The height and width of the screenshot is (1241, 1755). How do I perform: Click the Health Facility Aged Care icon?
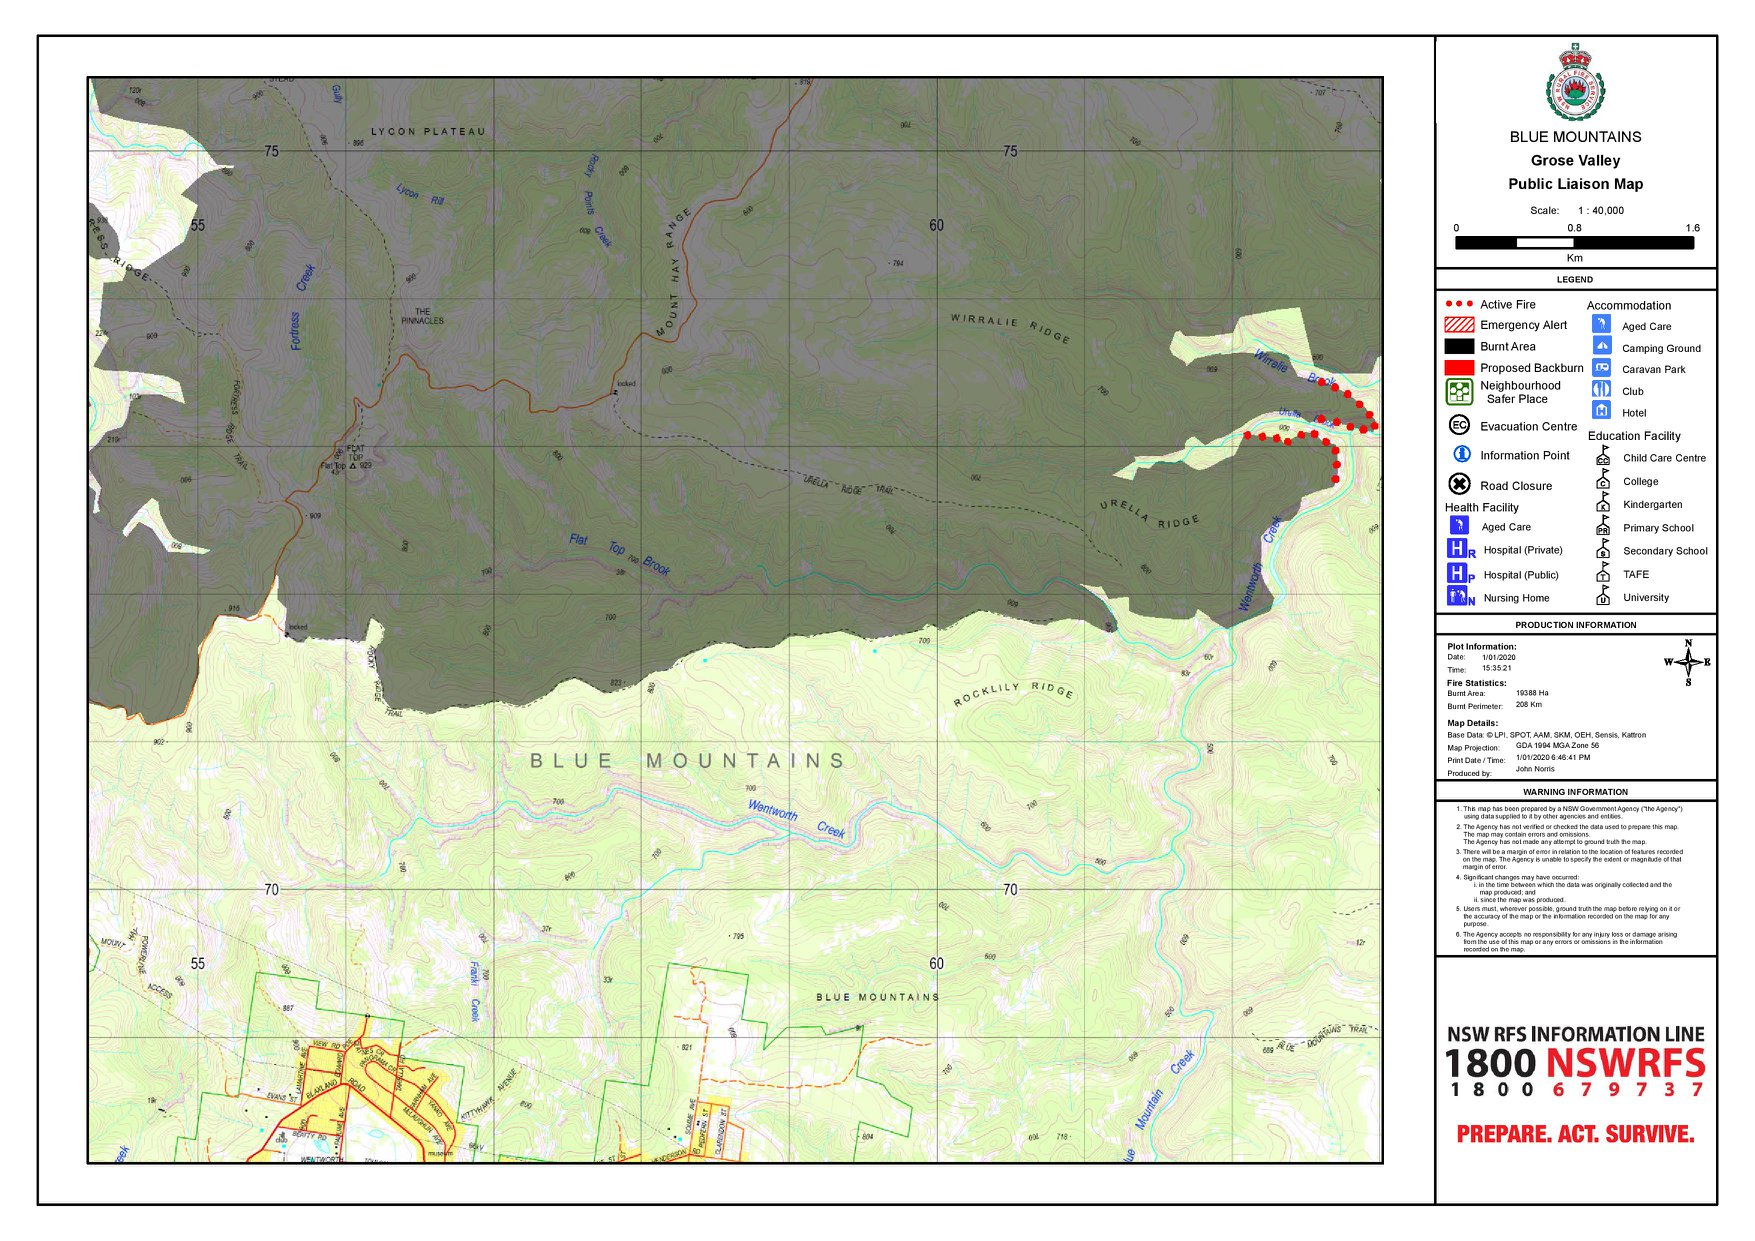1458,526
